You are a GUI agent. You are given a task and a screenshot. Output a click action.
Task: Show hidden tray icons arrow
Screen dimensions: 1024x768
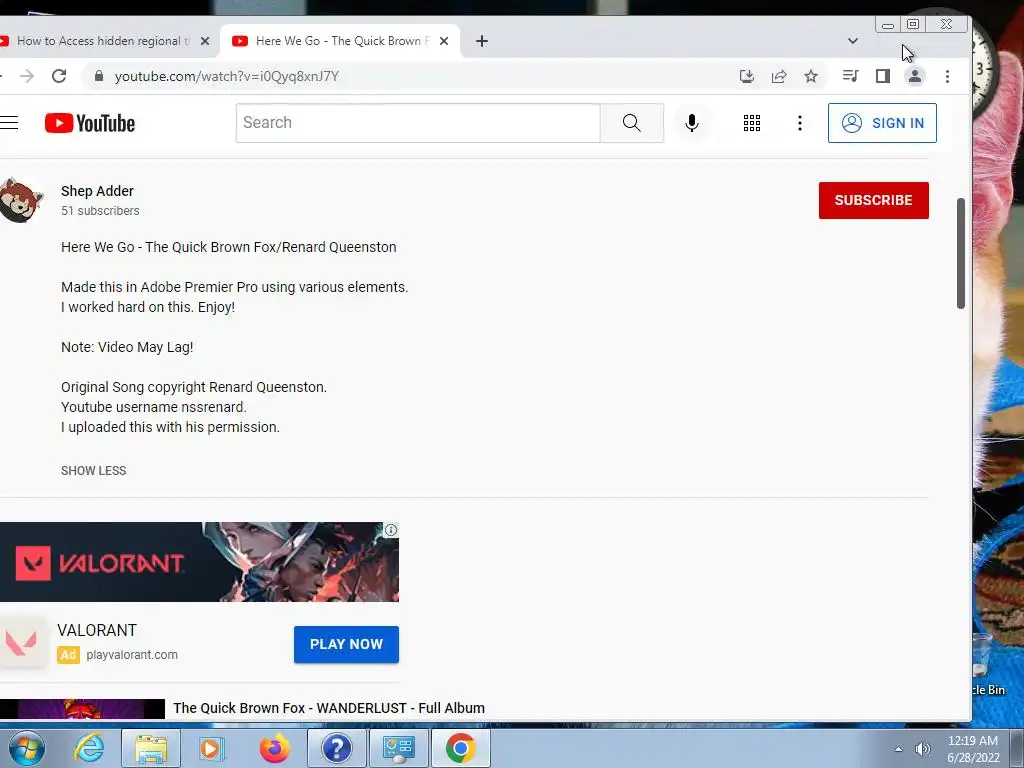[899, 749]
